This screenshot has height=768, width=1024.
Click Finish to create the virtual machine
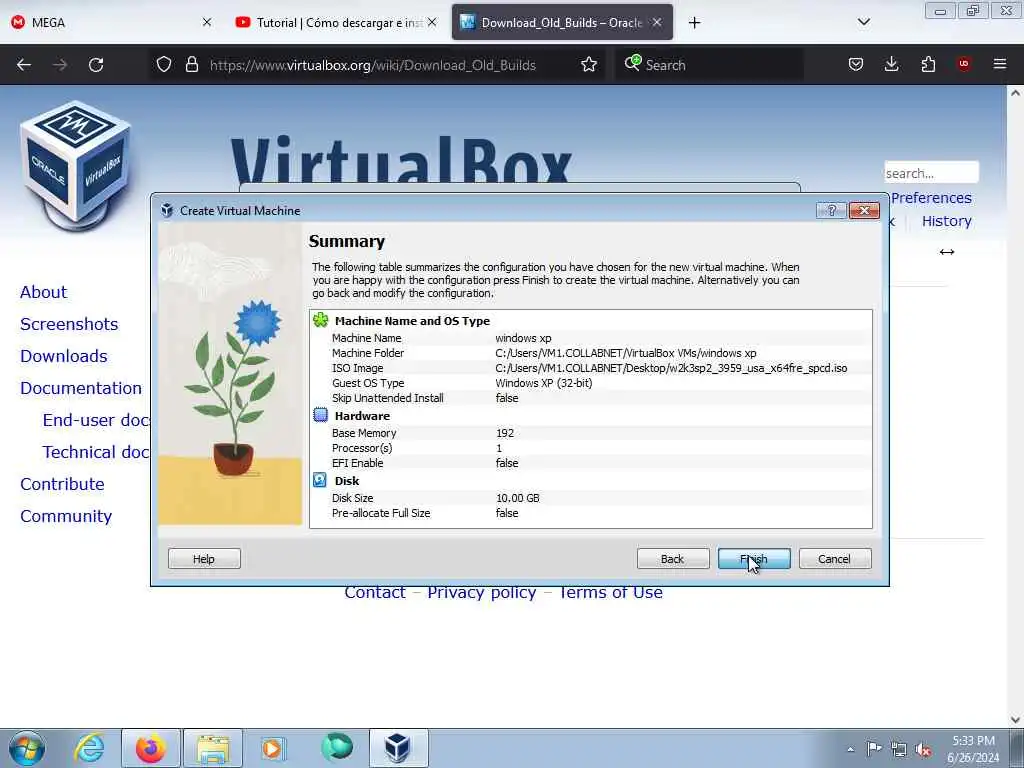pyautogui.click(x=754, y=559)
